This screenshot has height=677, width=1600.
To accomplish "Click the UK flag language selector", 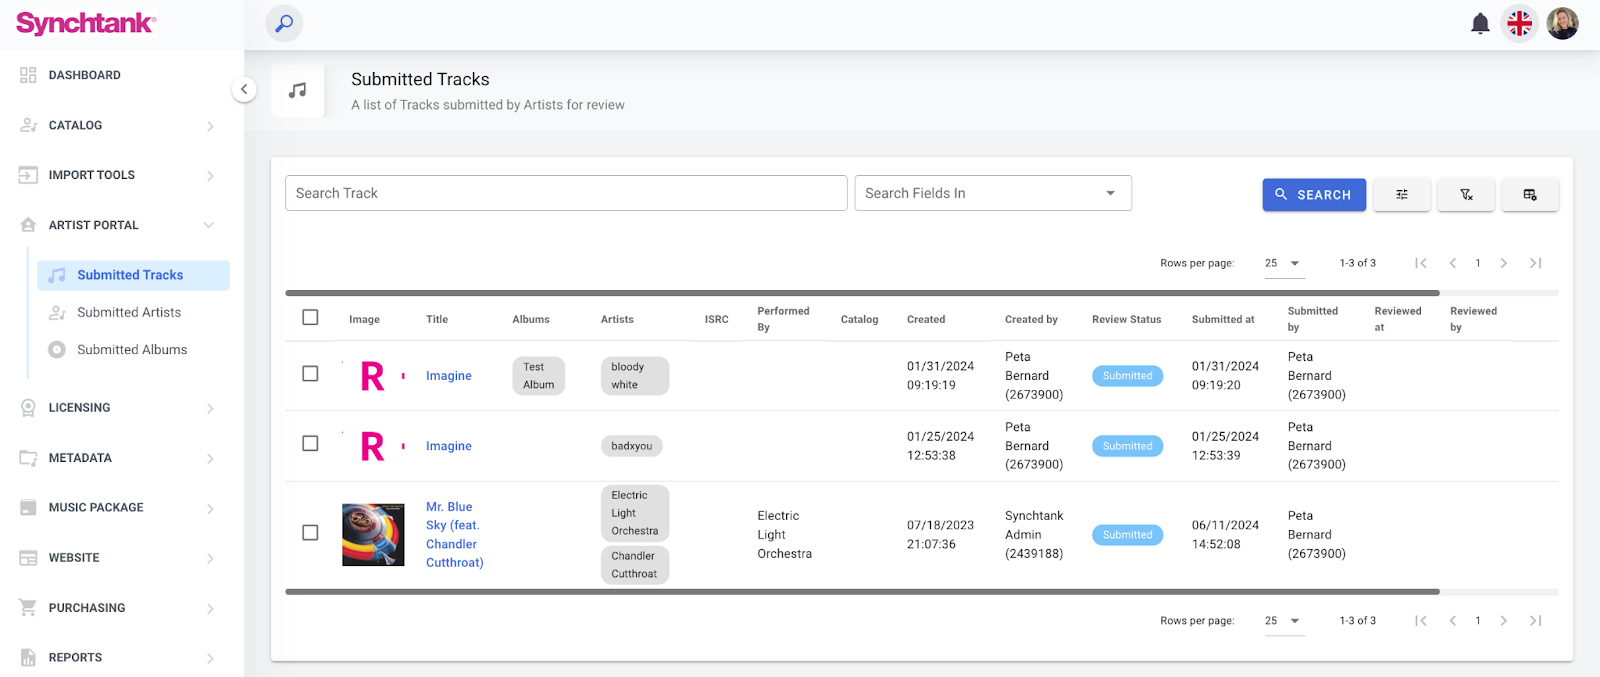I will point(1519,24).
